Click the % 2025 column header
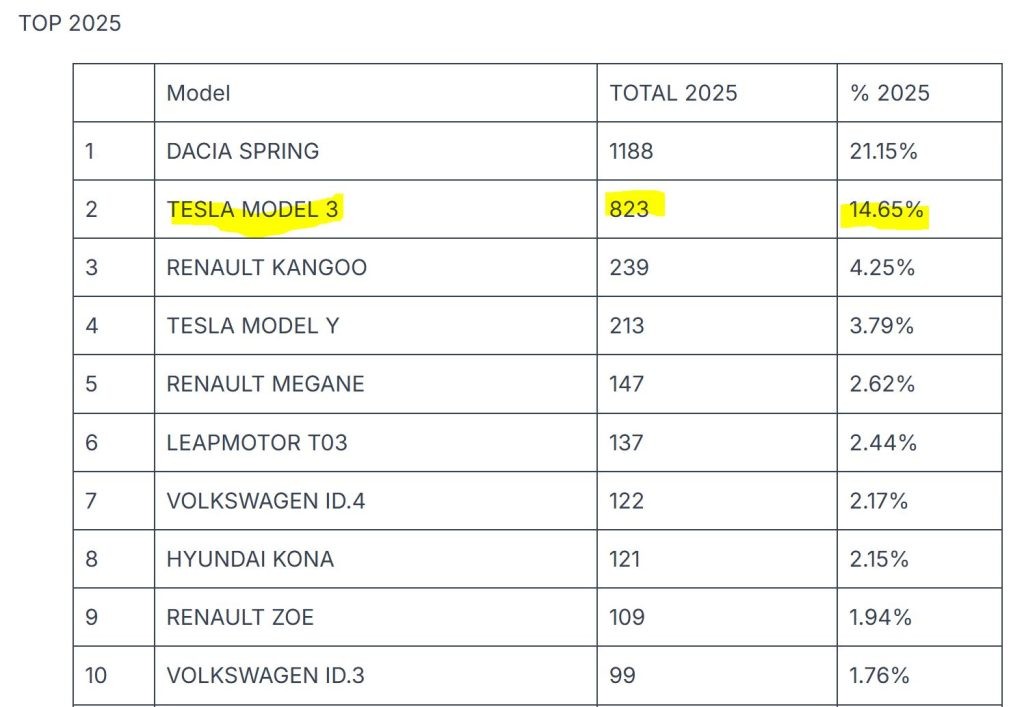Image resolution: width=1024 pixels, height=707 pixels. click(x=889, y=93)
